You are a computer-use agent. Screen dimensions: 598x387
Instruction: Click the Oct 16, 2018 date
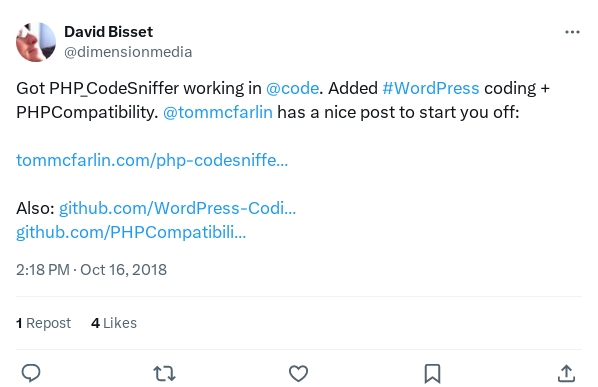[123, 270]
